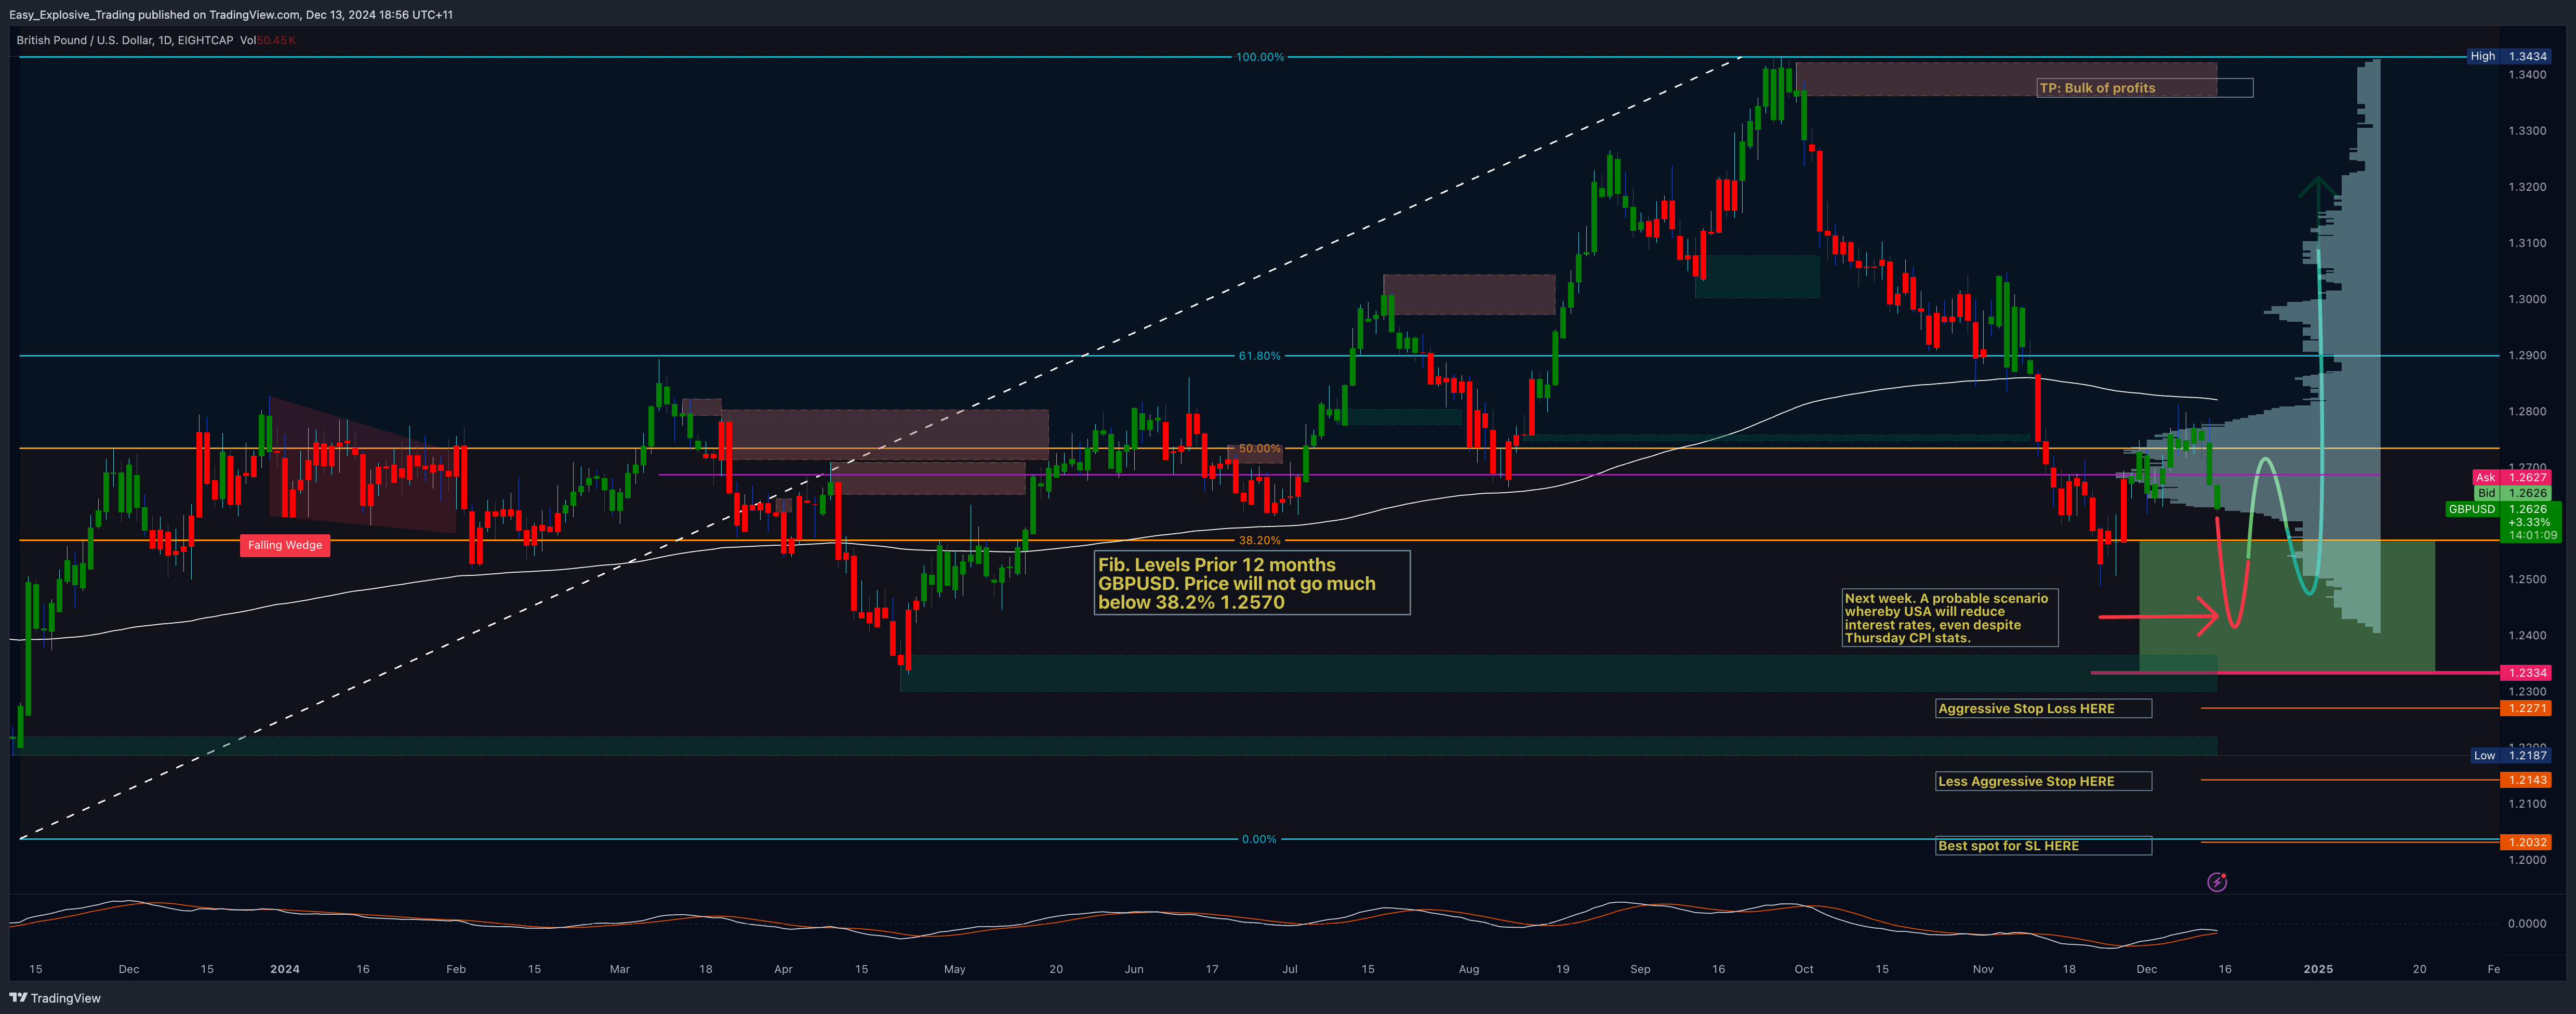2576x1014 pixels.
Task: Click the 61.80% Fibonacci level label
Action: point(1259,356)
